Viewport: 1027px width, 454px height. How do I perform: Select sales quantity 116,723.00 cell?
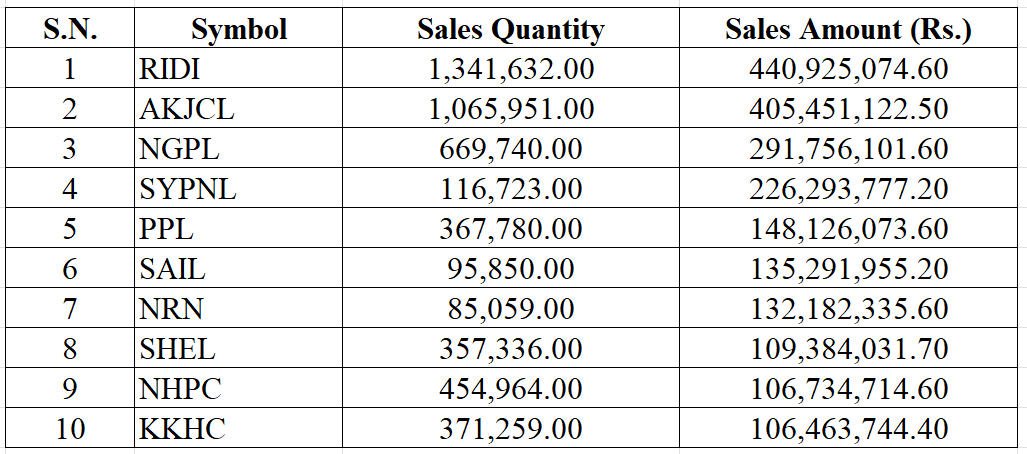click(510, 189)
